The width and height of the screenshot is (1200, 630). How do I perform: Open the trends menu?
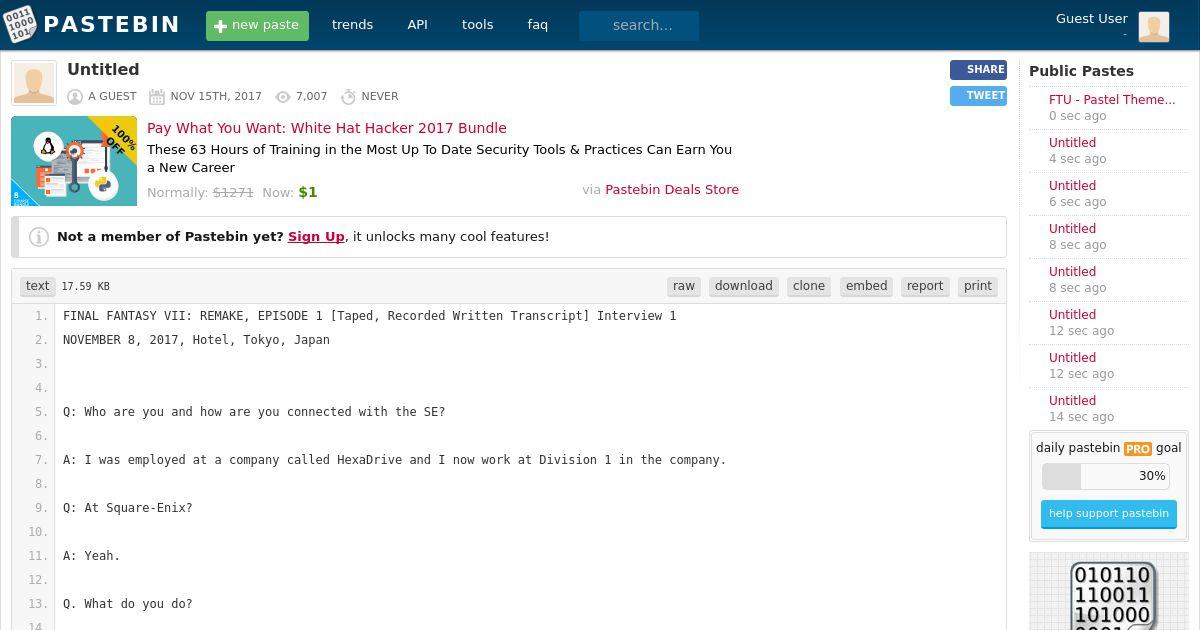click(x=352, y=25)
